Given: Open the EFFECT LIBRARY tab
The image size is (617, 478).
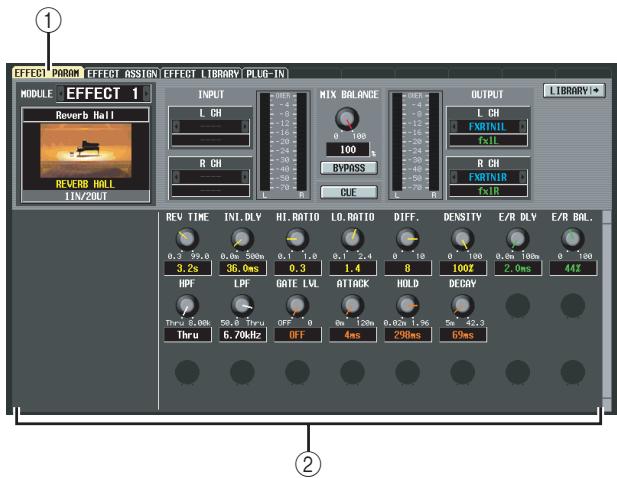Looking at the screenshot, I should tap(201, 74).
